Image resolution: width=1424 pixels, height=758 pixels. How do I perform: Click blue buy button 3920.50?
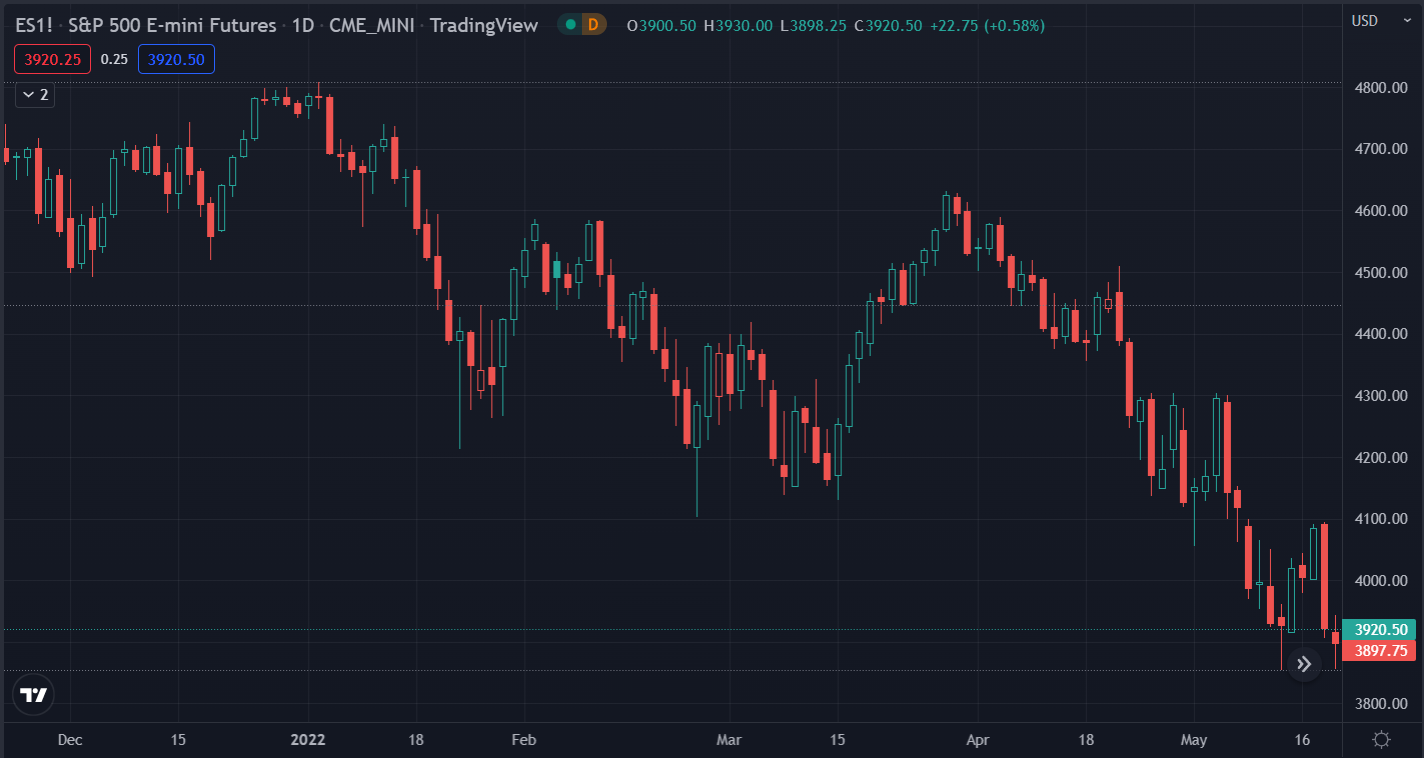tap(176, 59)
